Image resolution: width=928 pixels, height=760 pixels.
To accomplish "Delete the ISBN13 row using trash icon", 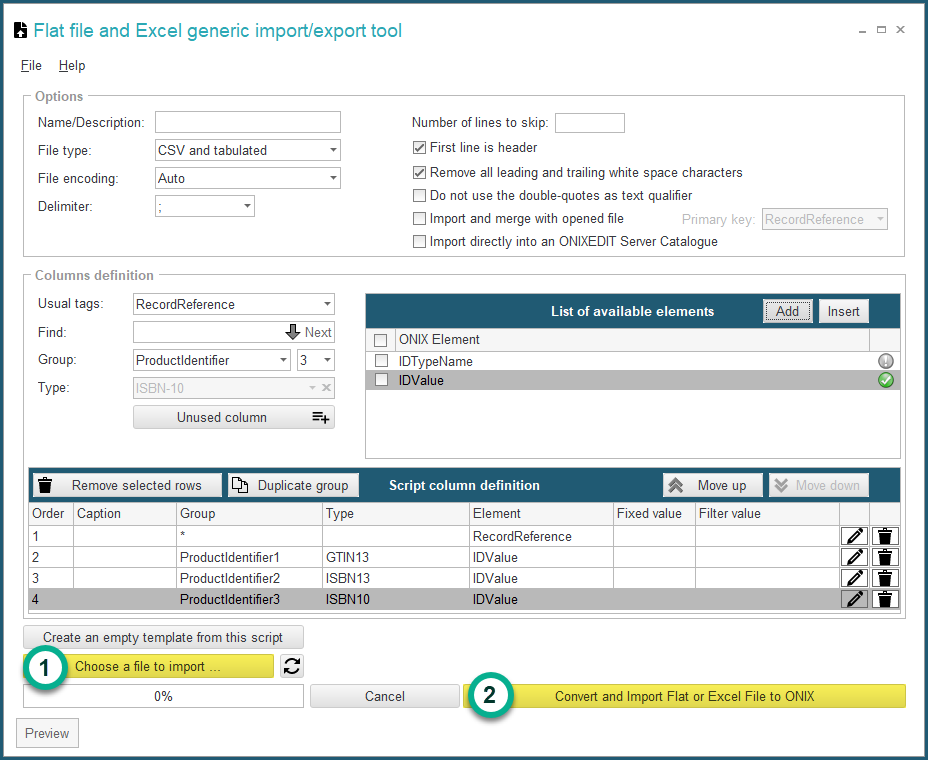I will 885,578.
